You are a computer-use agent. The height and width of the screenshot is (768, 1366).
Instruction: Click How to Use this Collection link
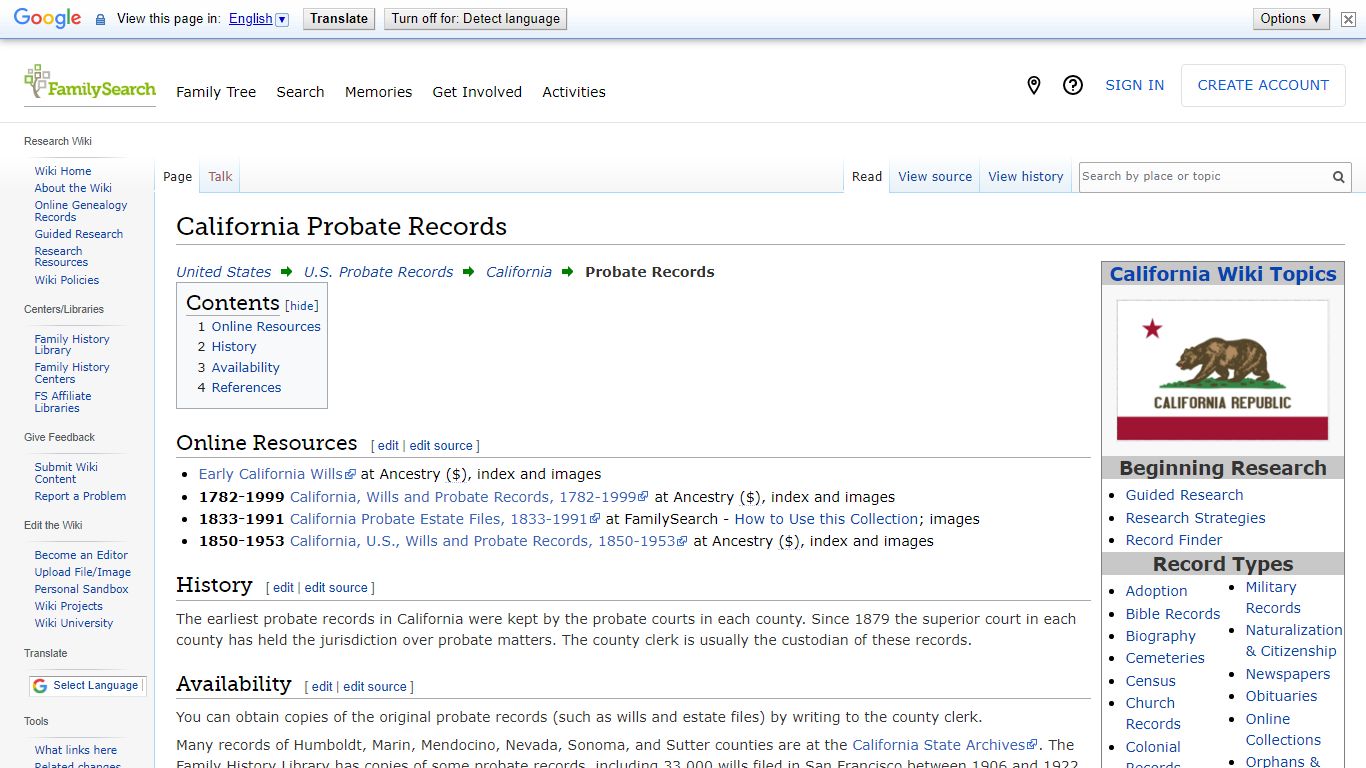826,519
